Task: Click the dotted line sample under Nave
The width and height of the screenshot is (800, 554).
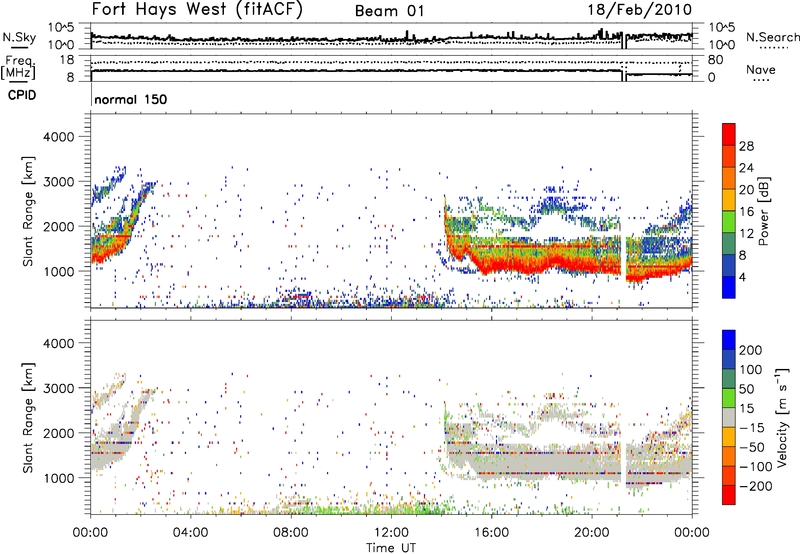Action: 761,81
